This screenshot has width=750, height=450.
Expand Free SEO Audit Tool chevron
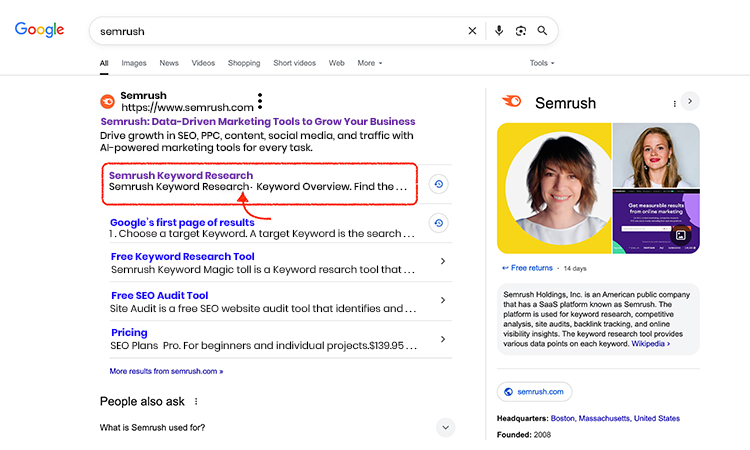pos(443,300)
